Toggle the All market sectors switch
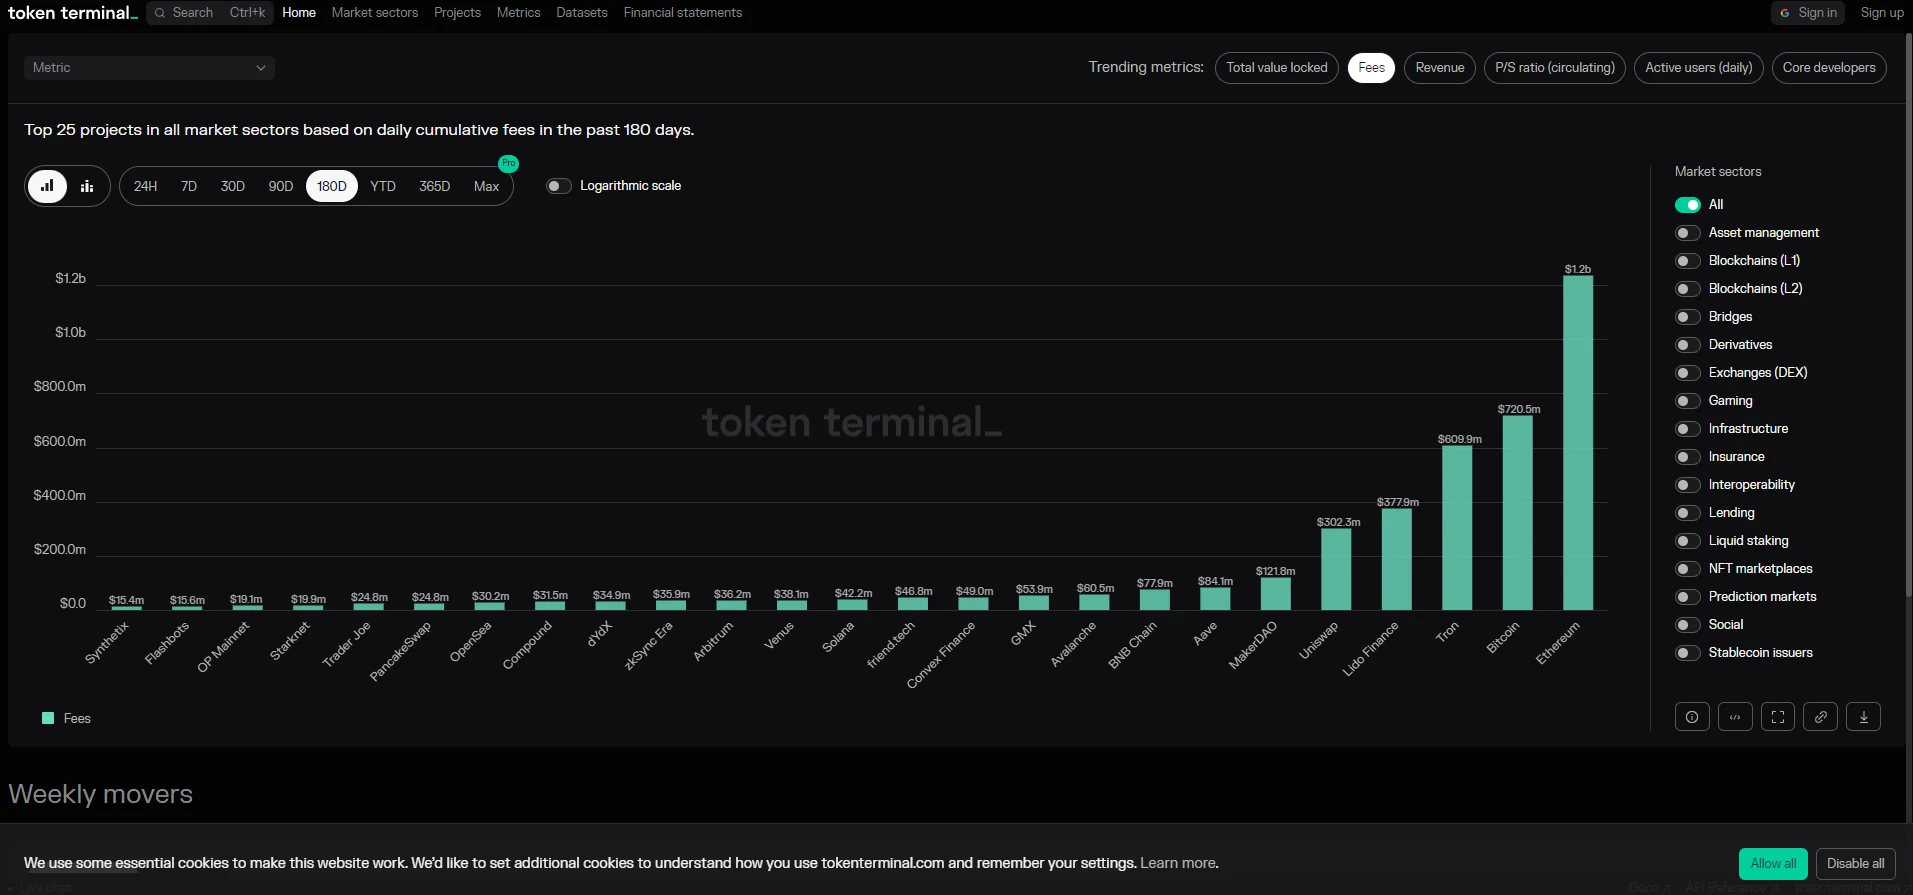Image resolution: width=1913 pixels, height=895 pixels. [1688, 205]
